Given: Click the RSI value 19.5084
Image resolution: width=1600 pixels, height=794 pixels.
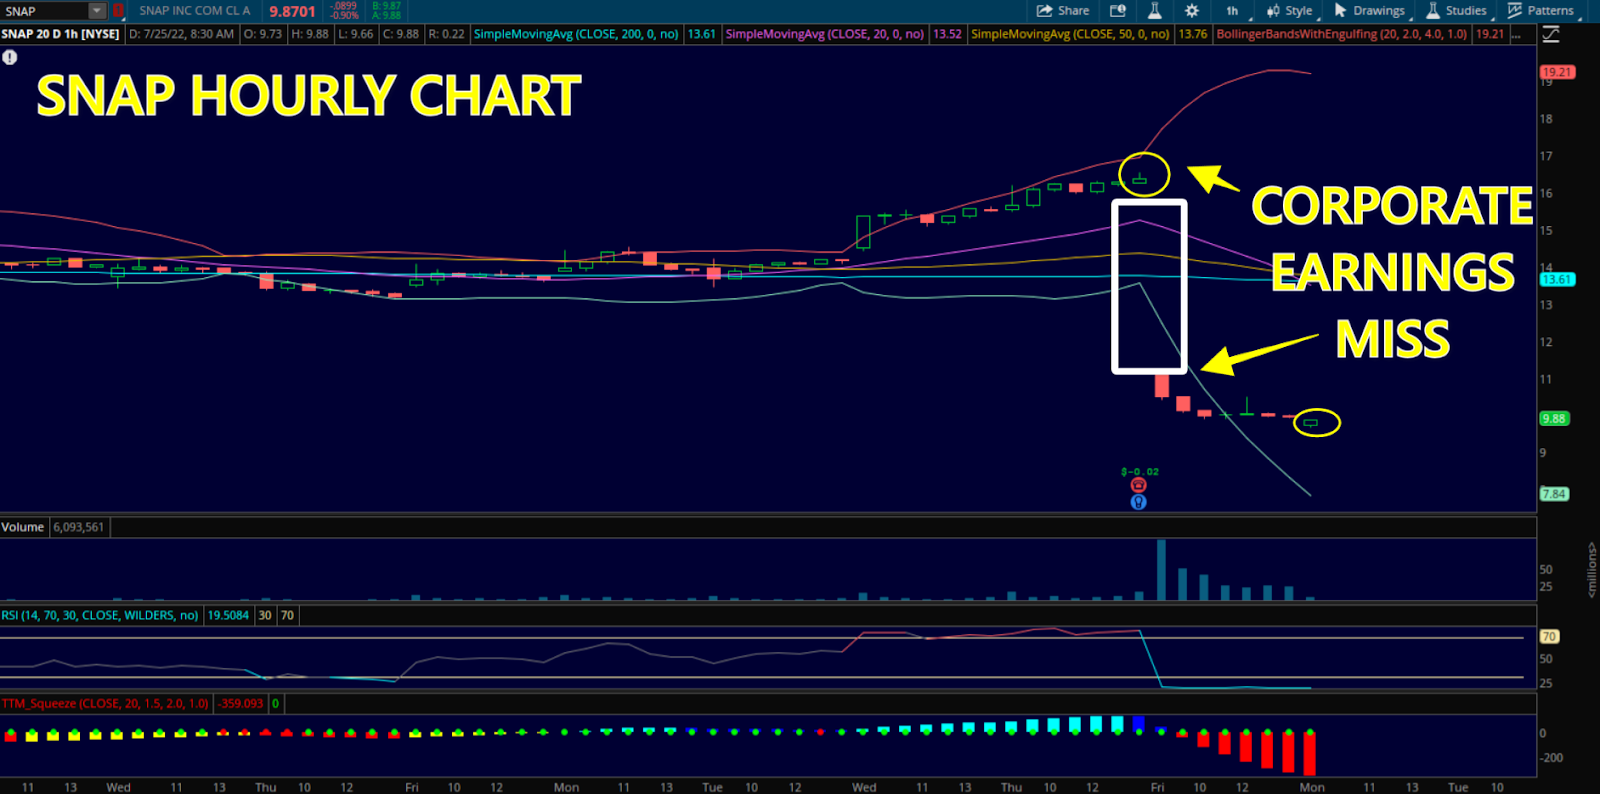Looking at the screenshot, I should [x=228, y=615].
